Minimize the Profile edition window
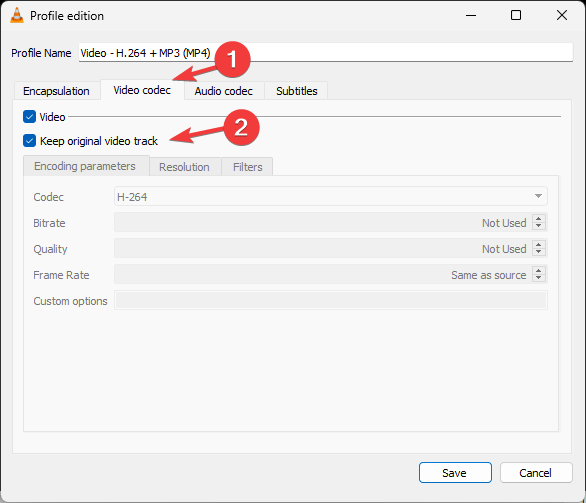 point(471,15)
